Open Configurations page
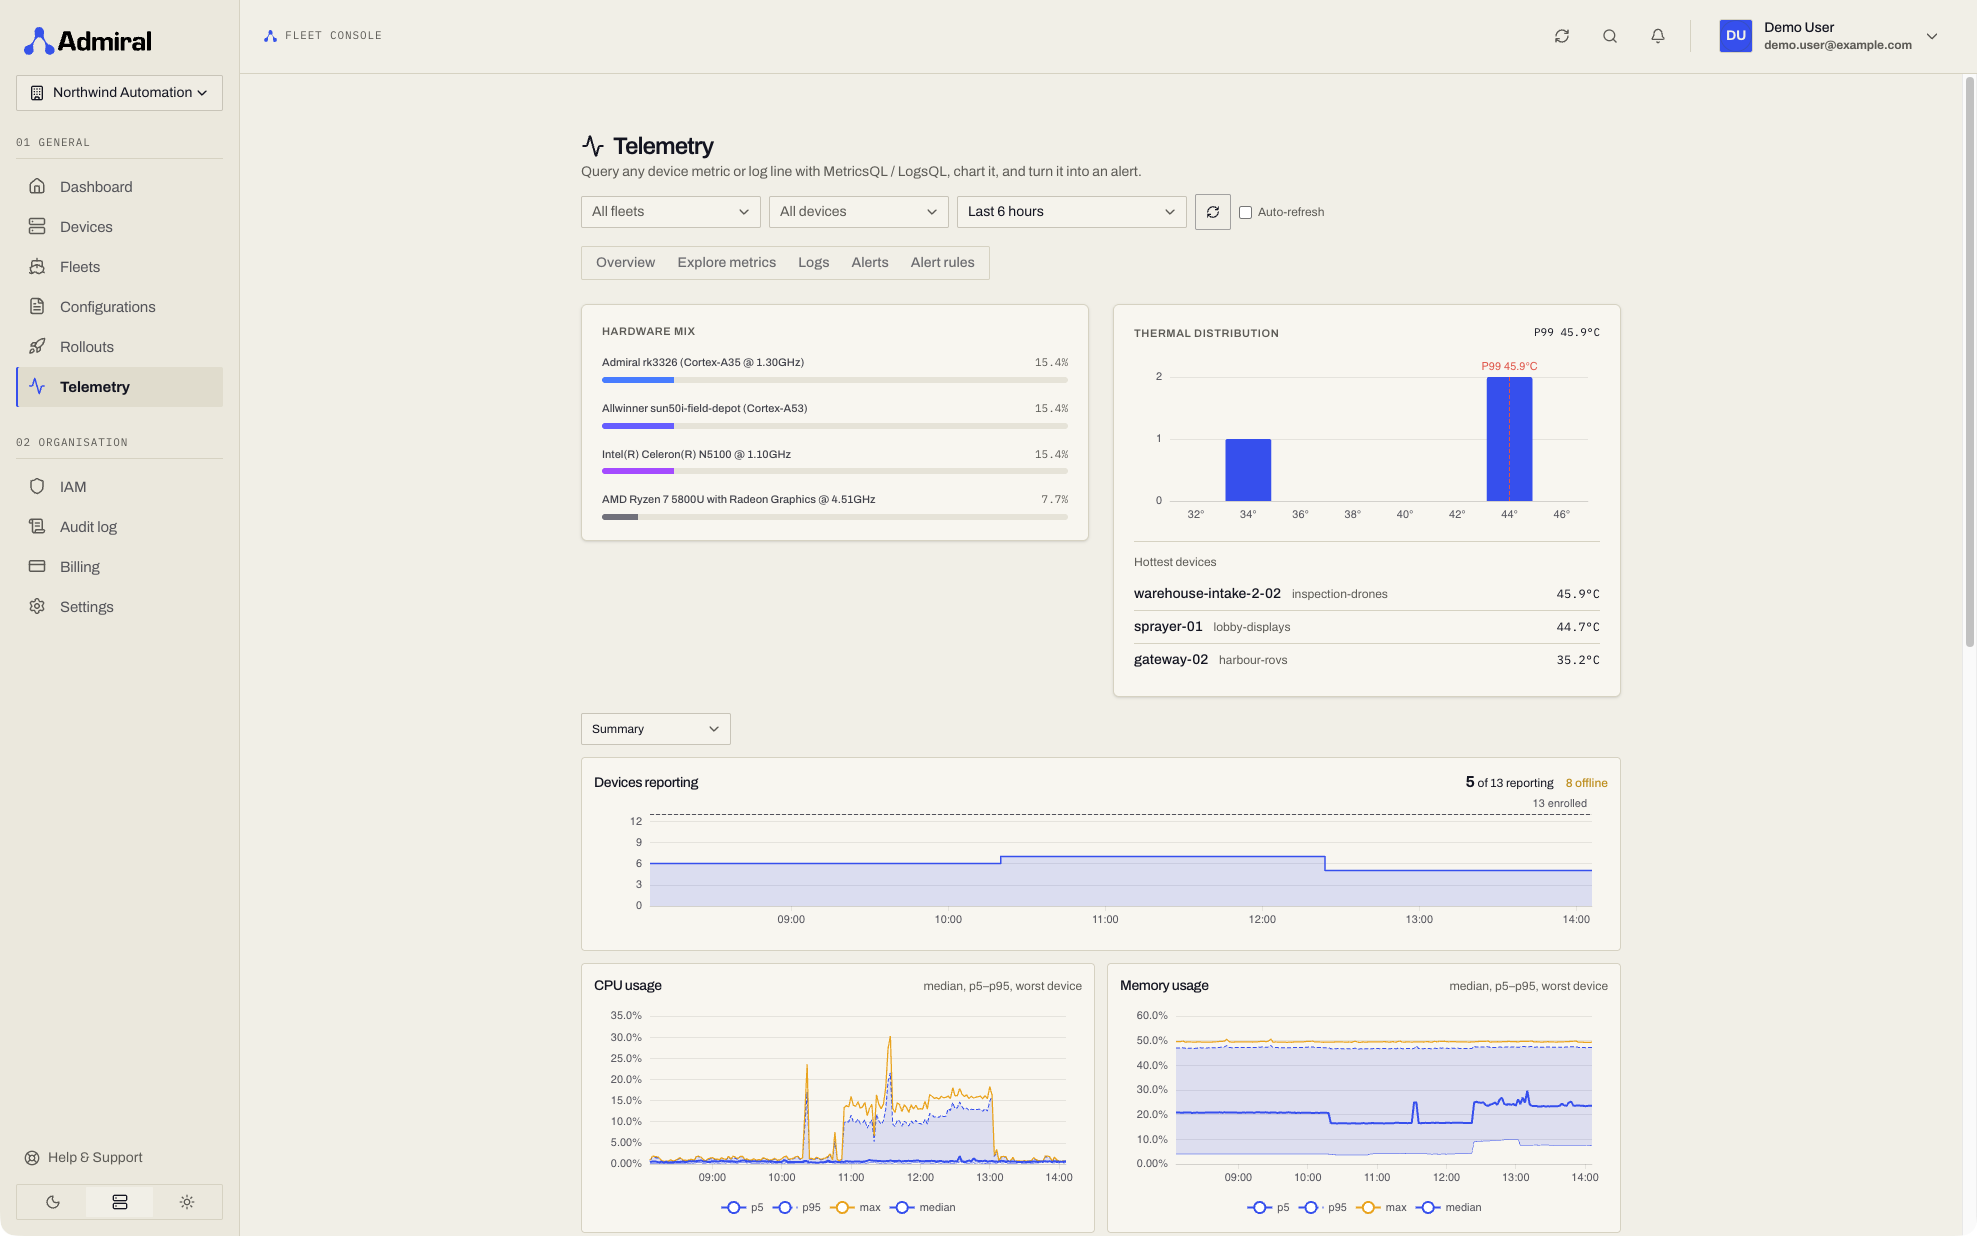This screenshot has width=1977, height=1236. point(119,307)
